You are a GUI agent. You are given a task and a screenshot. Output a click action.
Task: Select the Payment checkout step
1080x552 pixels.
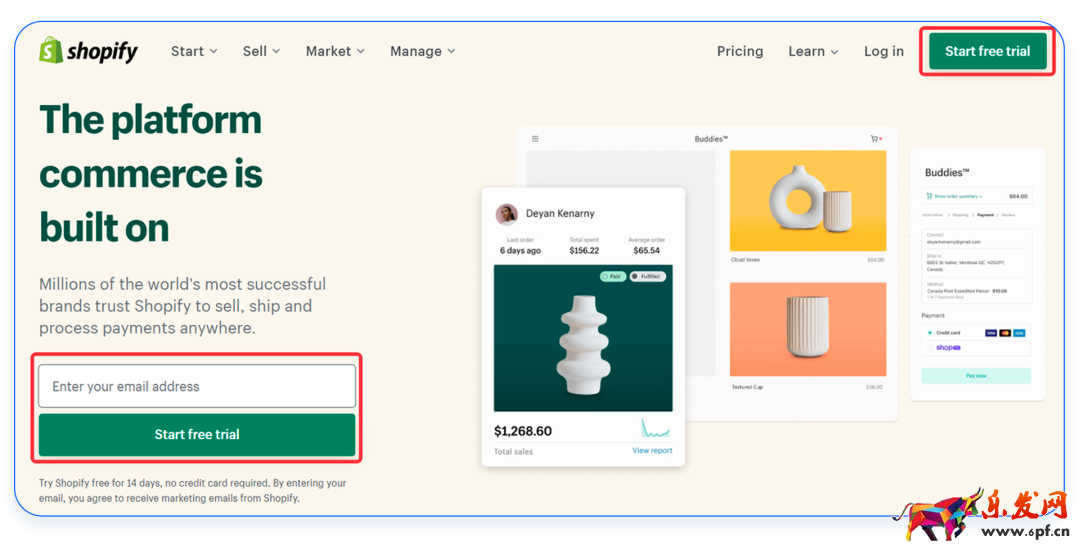pyautogui.click(x=986, y=215)
